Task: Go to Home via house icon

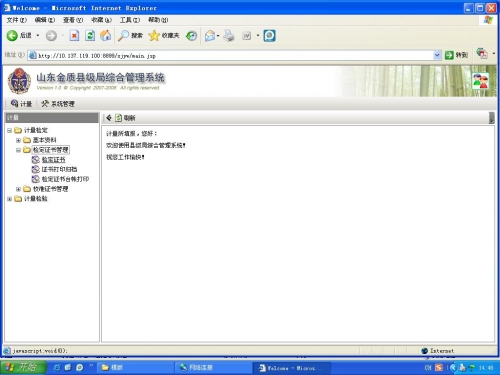Action: pos(106,35)
